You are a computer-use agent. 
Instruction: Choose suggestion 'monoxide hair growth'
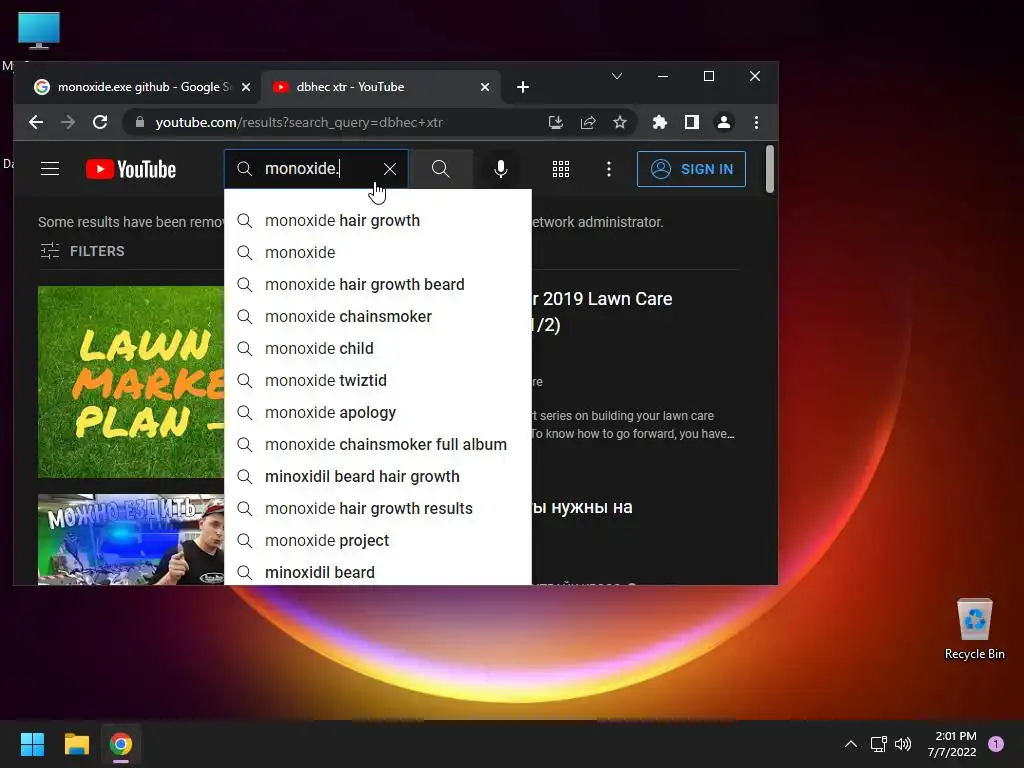coord(377,221)
